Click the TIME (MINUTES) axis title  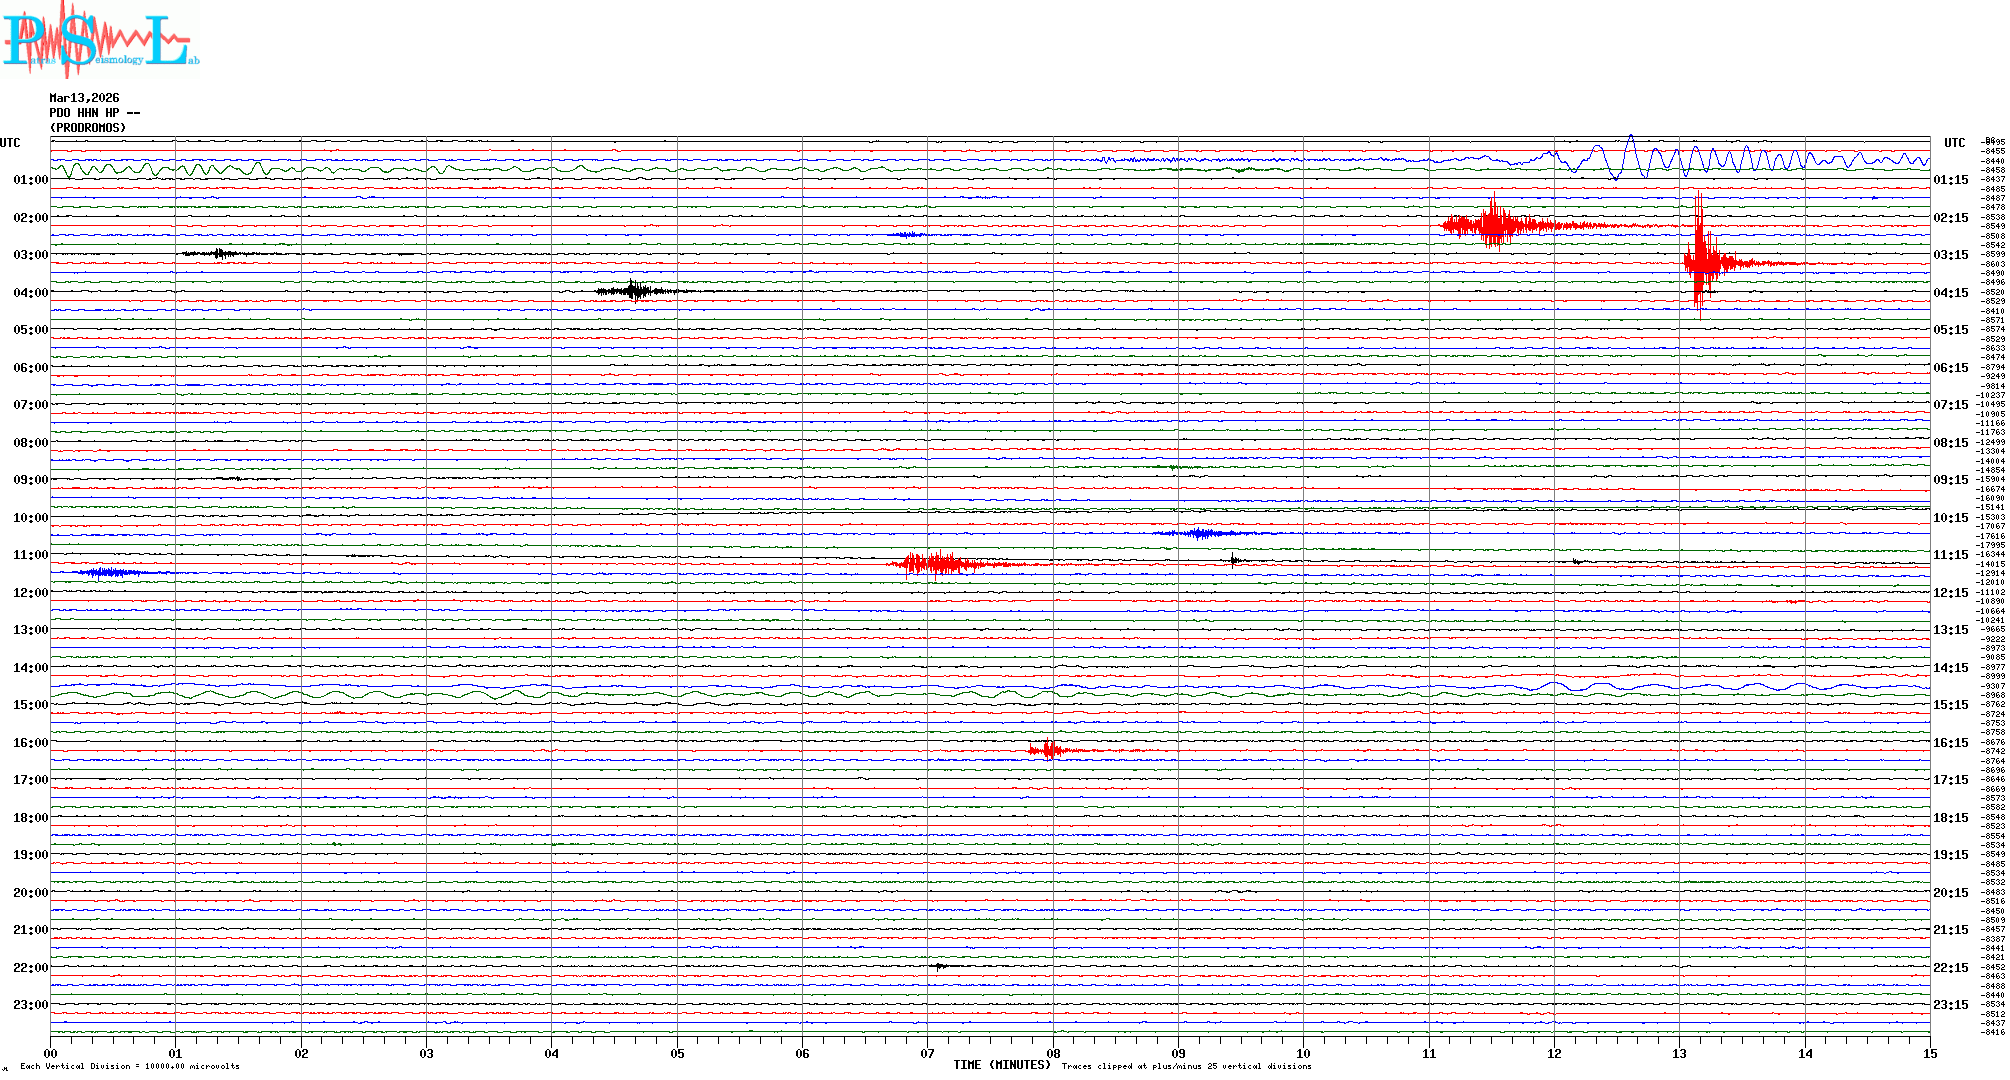(1002, 1065)
